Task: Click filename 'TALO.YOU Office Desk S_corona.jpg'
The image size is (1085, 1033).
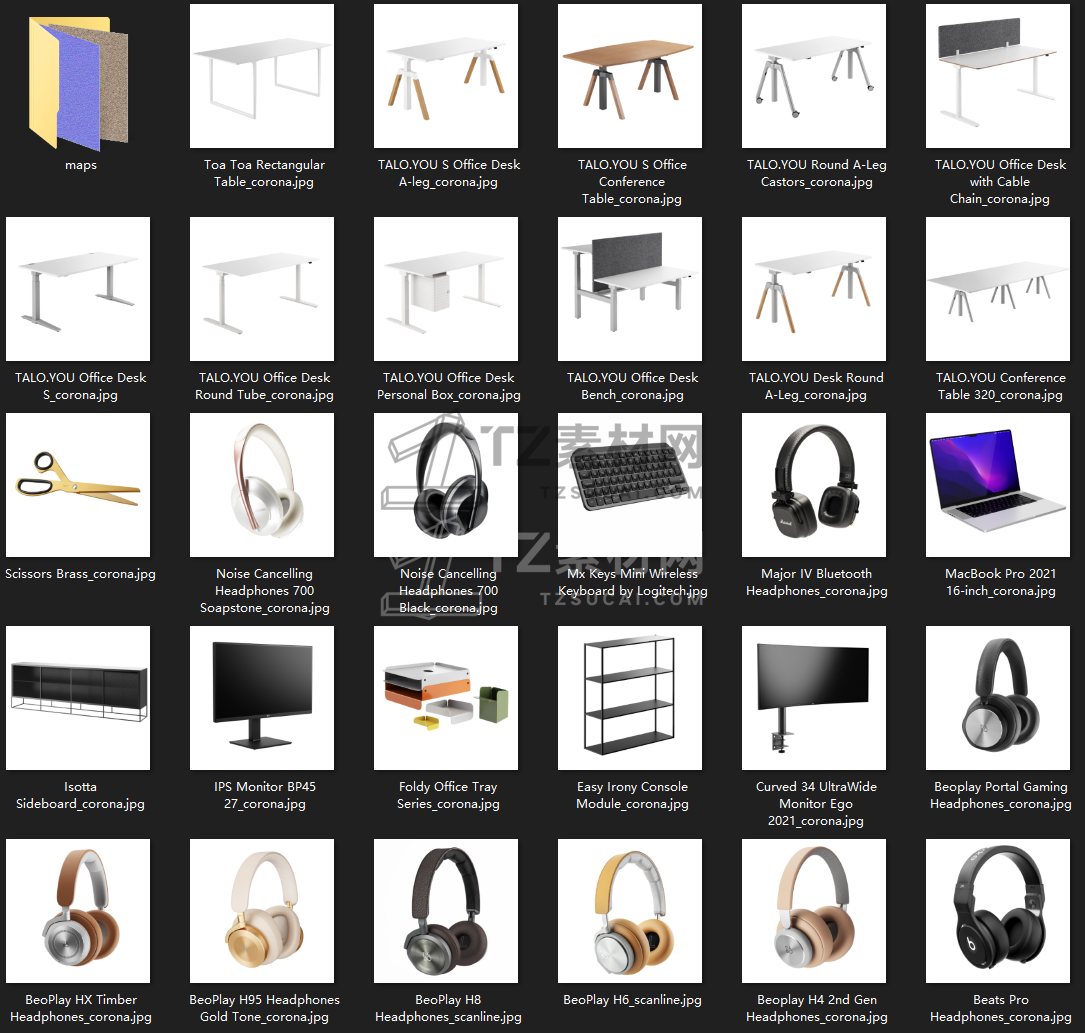Action: tap(80, 386)
